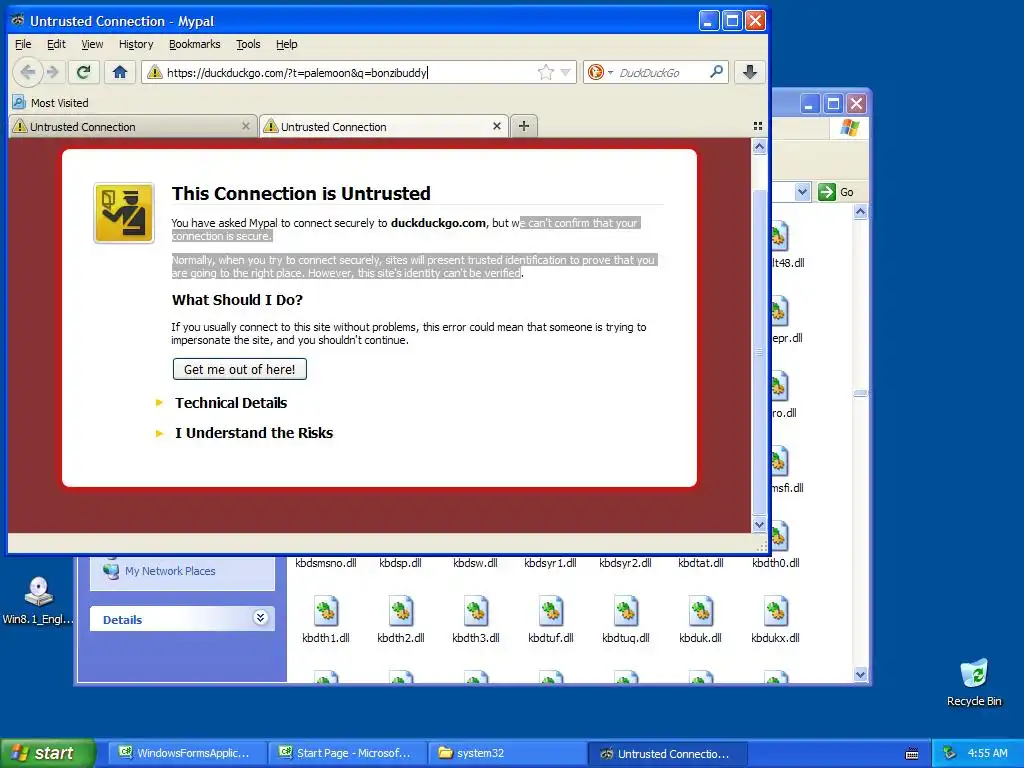The height and width of the screenshot is (768, 1024).
Task: Select the kbdsp.dll file name
Action: point(400,563)
